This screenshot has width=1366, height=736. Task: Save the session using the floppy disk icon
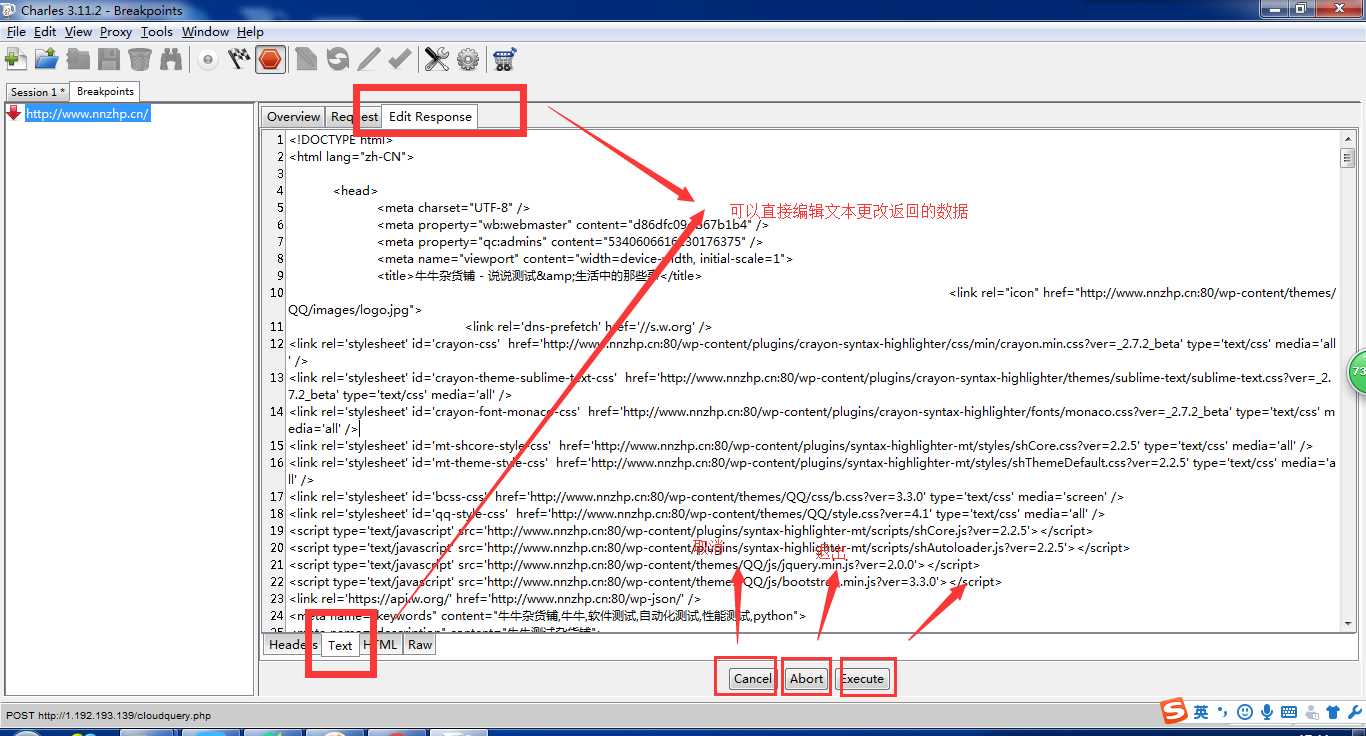(109, 59)
